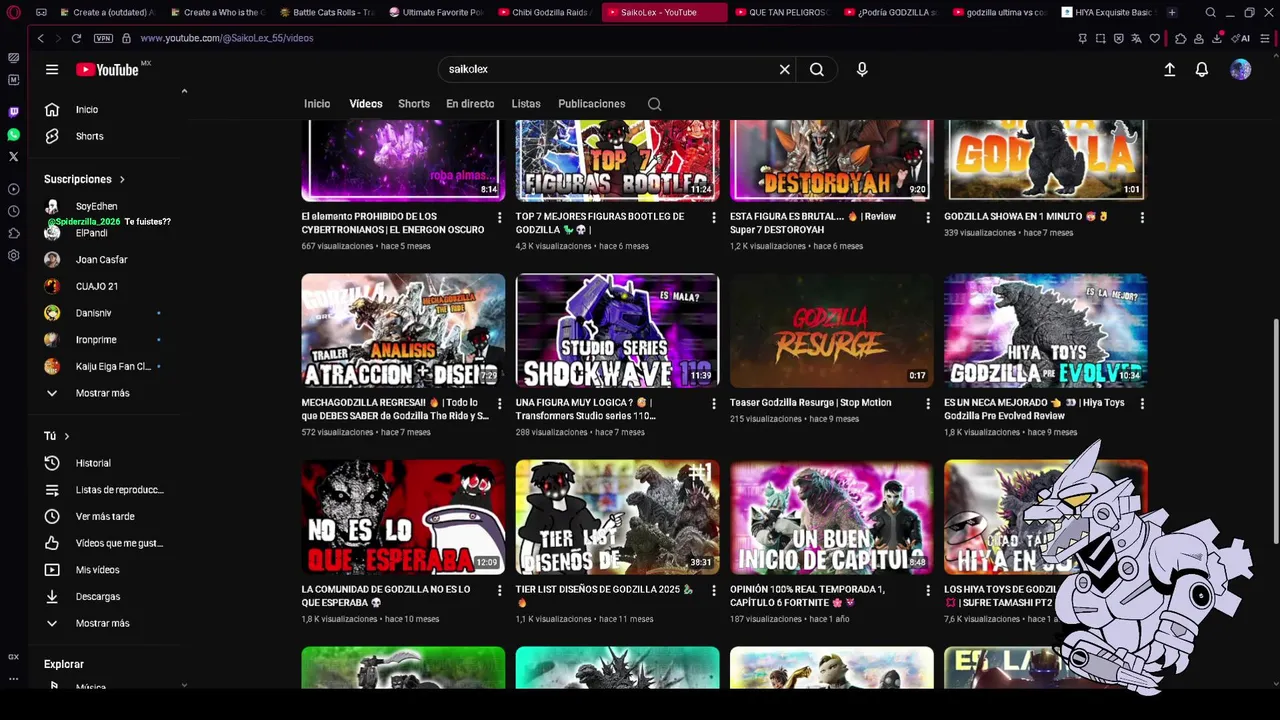
Task: Open options for 'TIER LIST DISEÑOS' video
Action: (714, 590)
